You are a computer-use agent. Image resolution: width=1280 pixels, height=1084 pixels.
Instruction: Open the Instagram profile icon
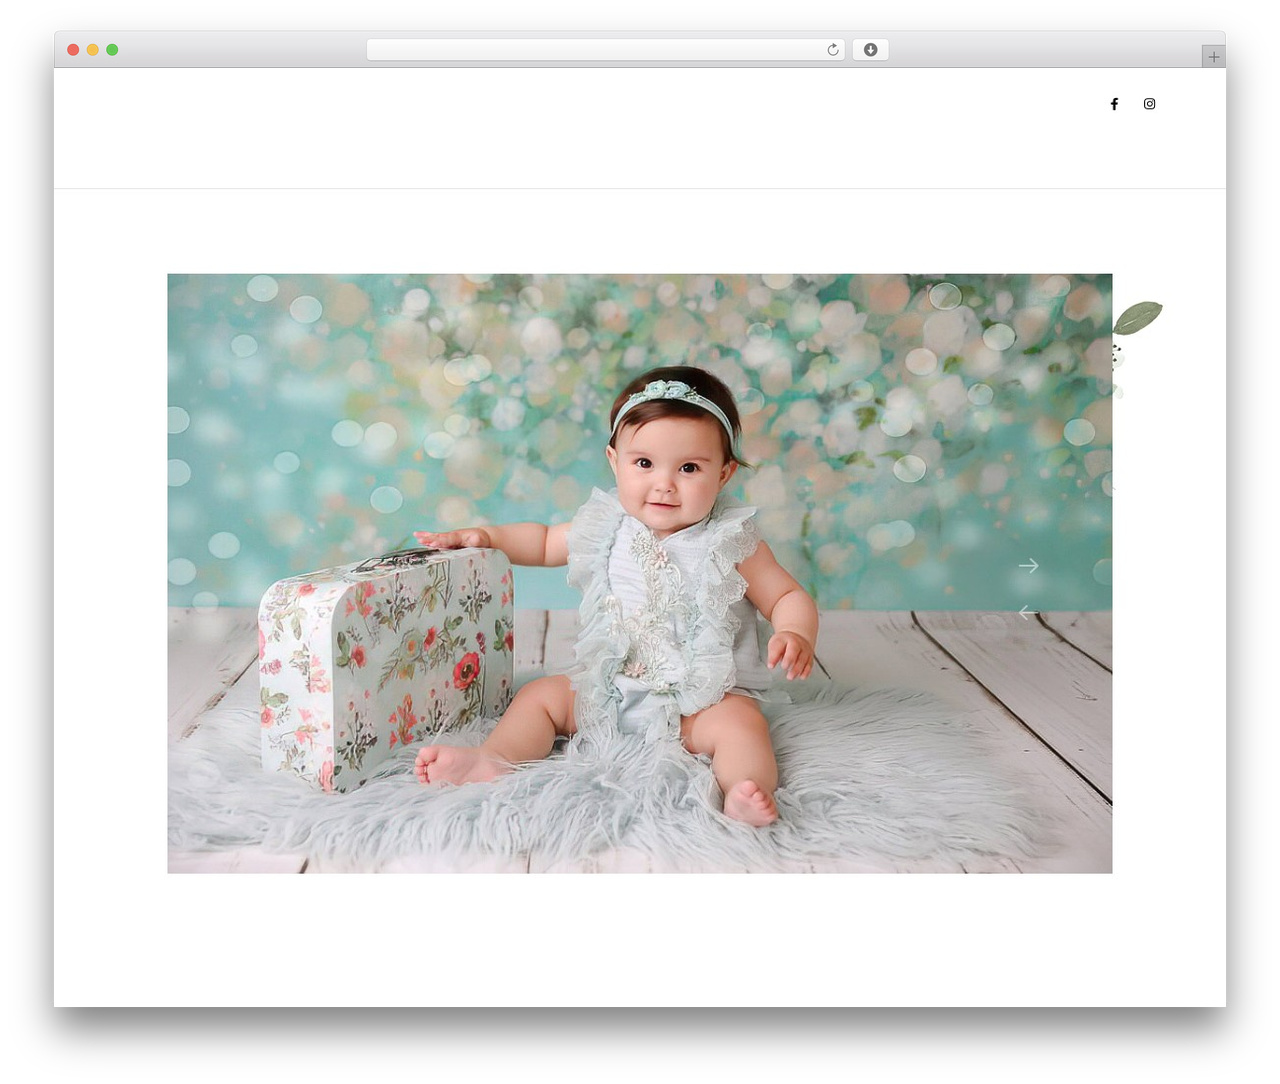click(1150, 104)
